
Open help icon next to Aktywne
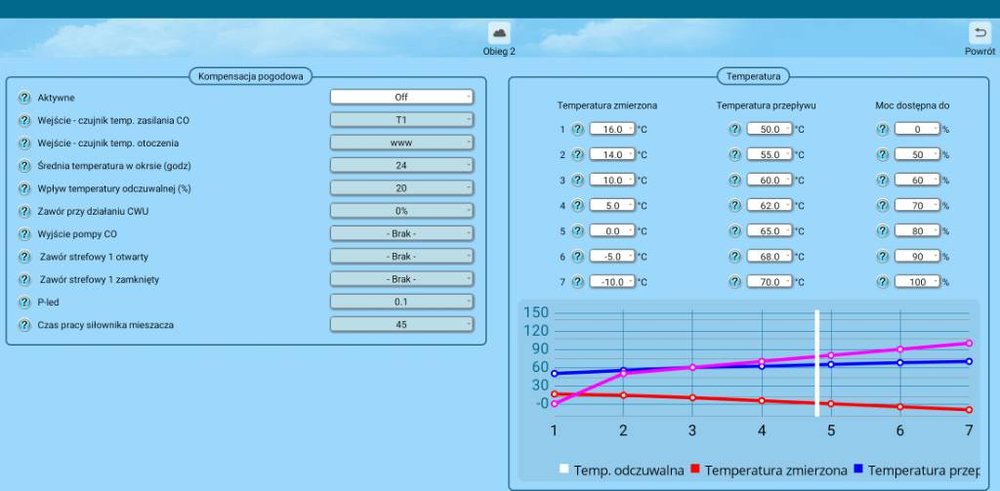(x=25, y=97)
